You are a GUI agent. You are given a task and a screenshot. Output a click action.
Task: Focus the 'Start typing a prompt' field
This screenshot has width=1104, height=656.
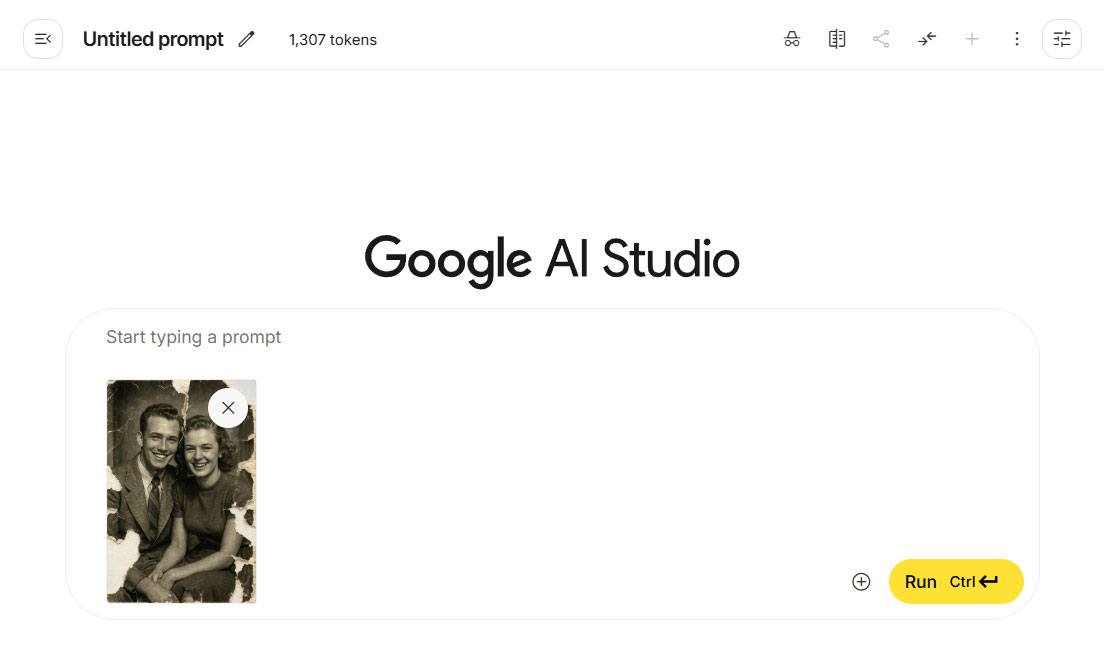[400, 337]
